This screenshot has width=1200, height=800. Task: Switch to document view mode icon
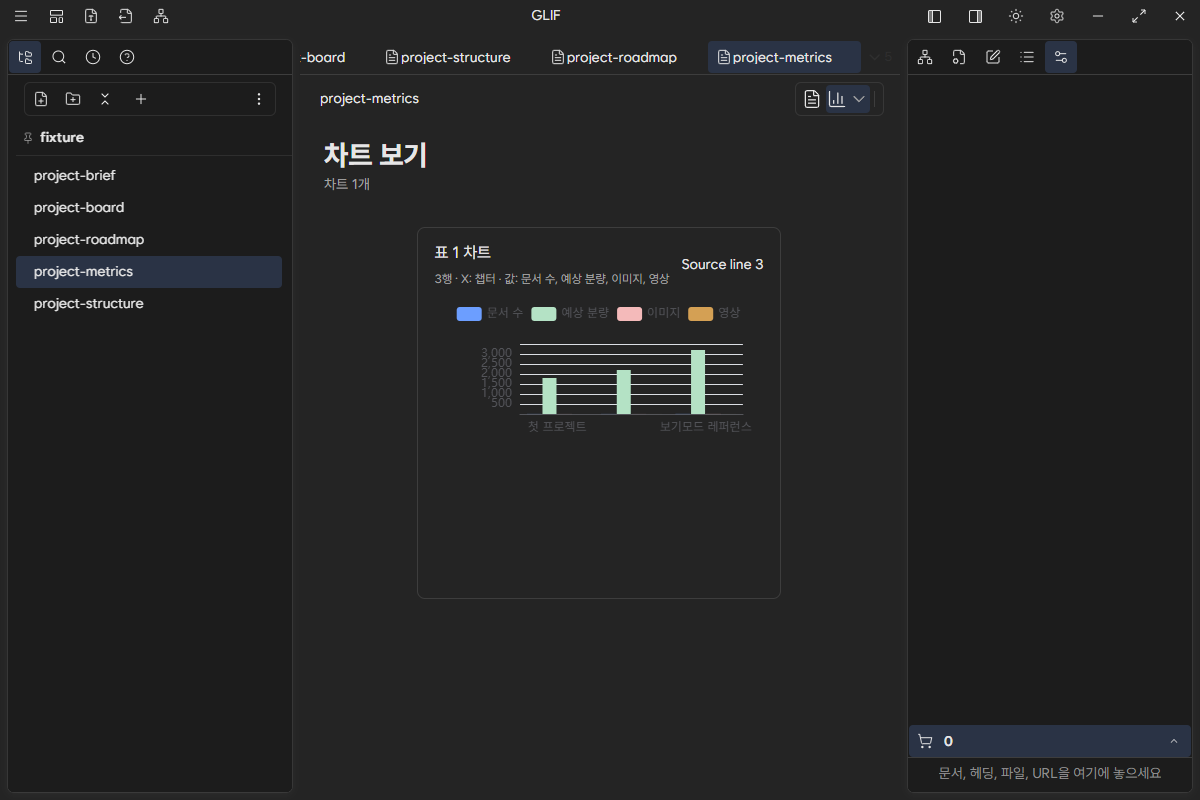click(x=812, y=99)
